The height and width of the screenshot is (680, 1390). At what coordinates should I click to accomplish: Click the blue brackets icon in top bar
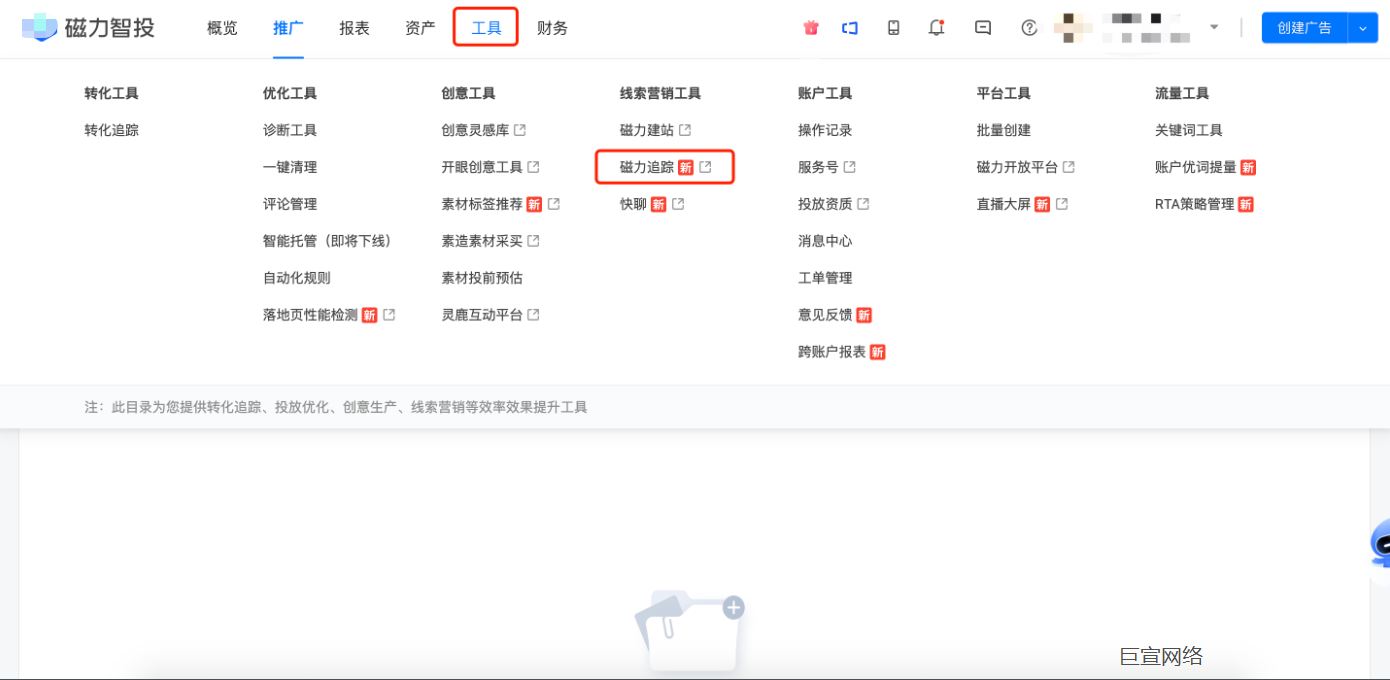click(x=851, y=28)
